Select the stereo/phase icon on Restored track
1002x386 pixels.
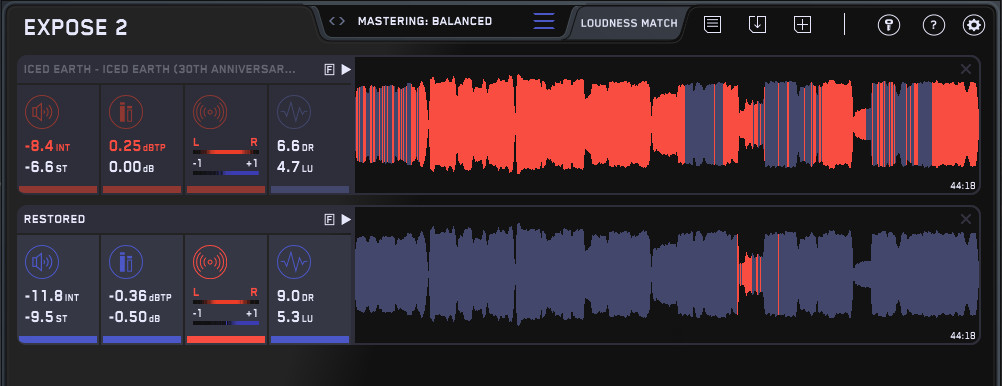210,262
